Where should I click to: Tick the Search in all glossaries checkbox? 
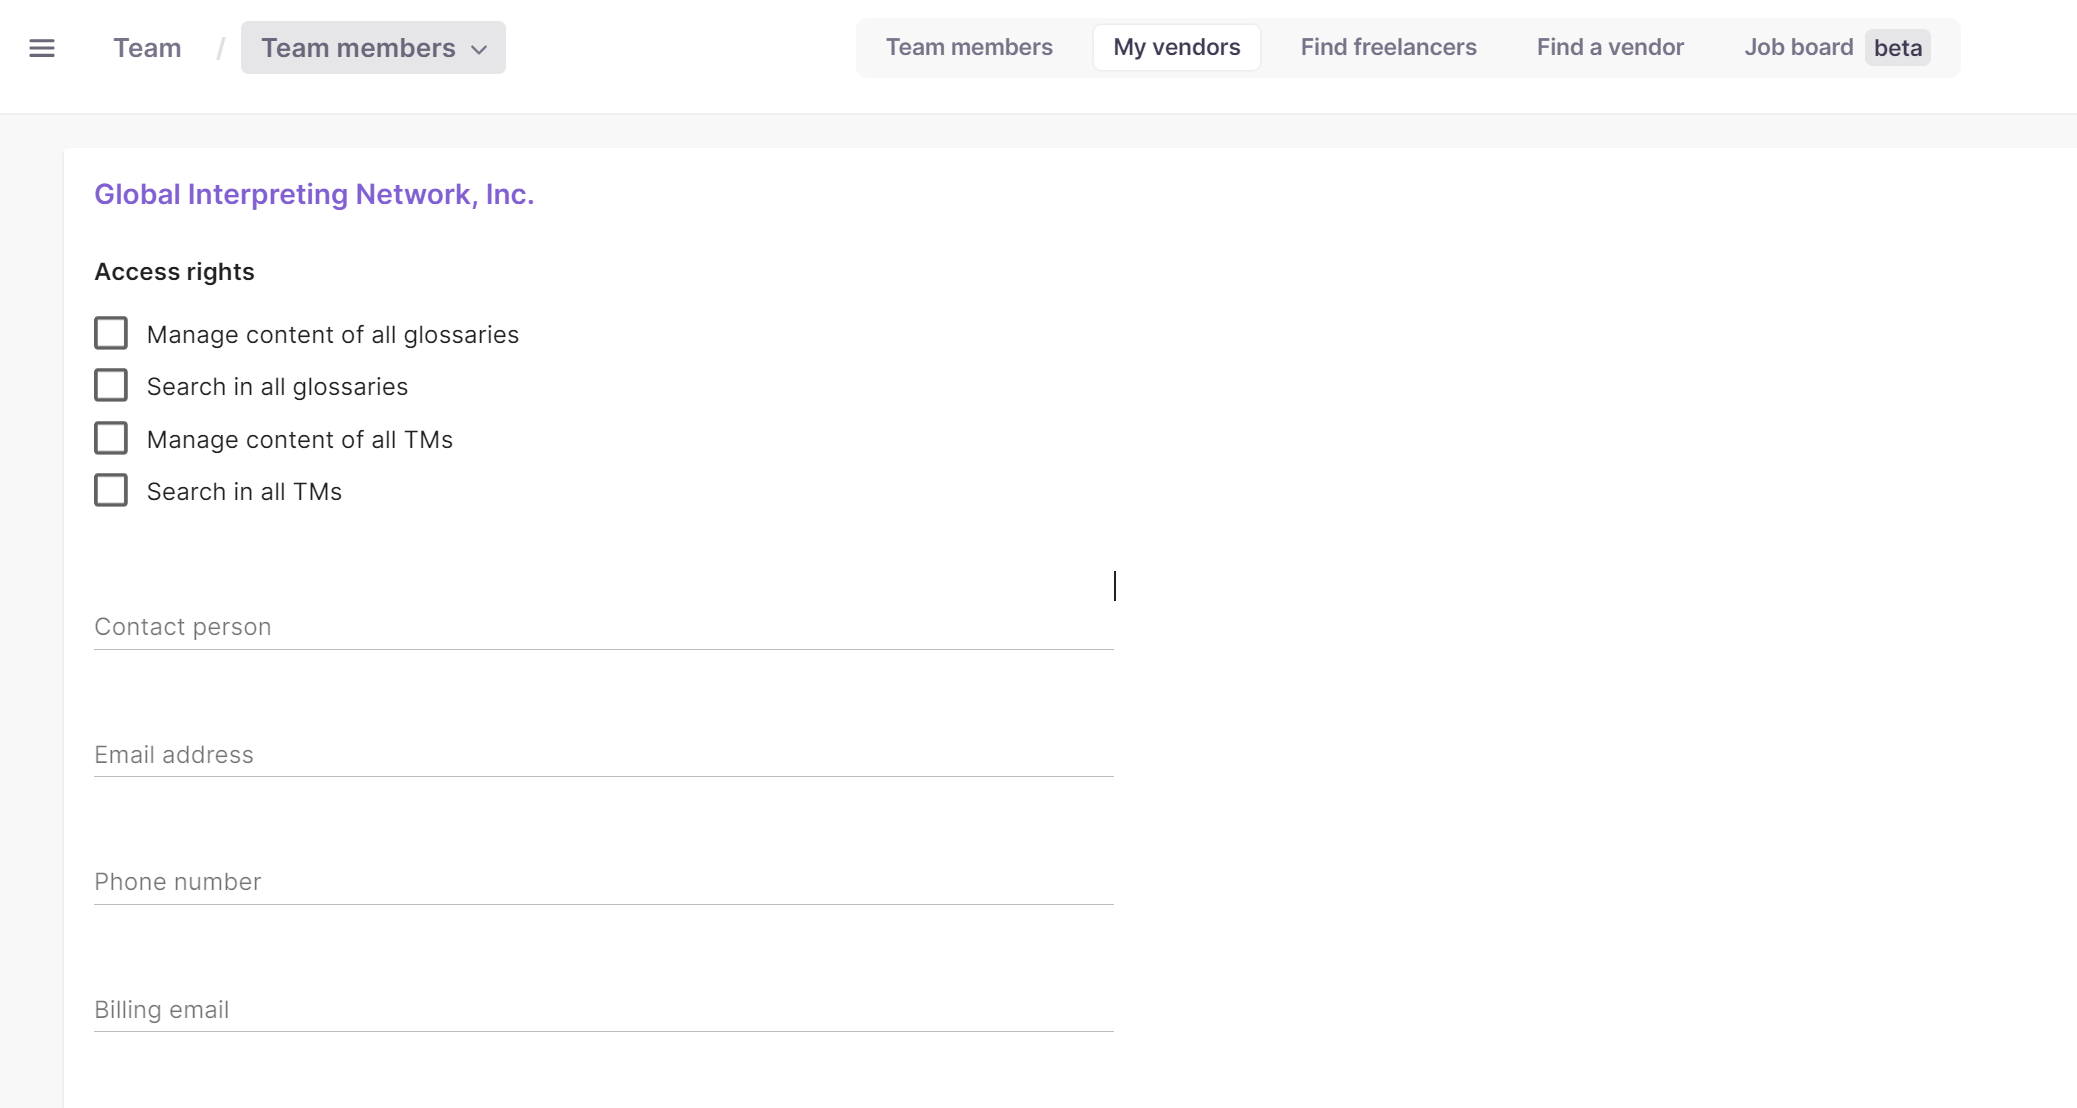111,385
